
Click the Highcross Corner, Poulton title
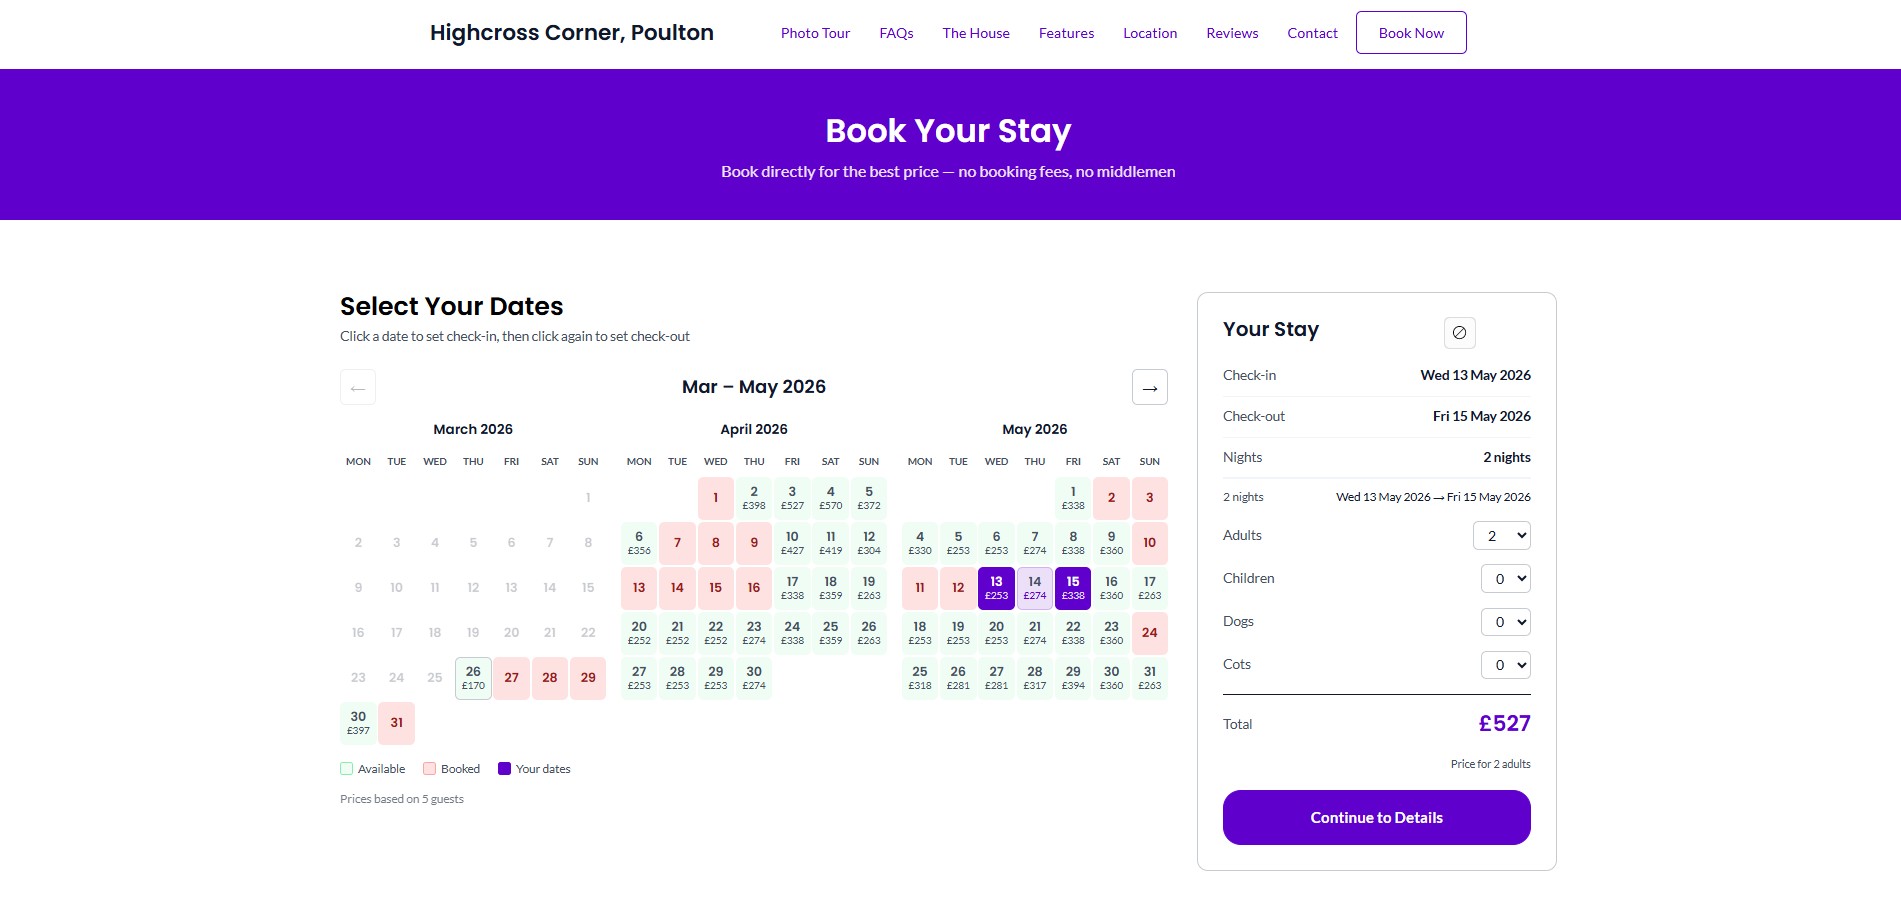[570, 32]
